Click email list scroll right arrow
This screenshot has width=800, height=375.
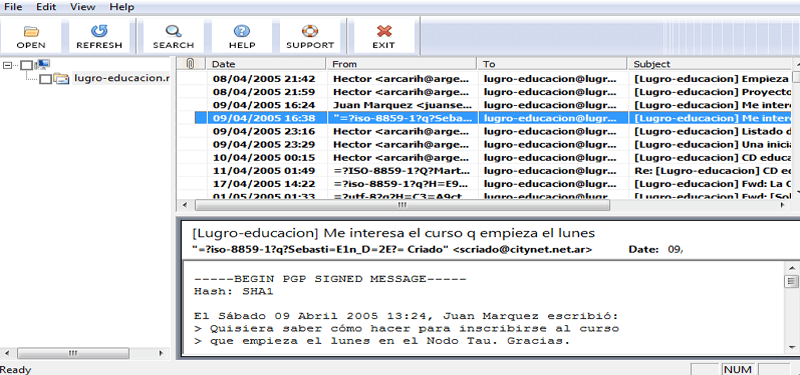pos(782,205)
